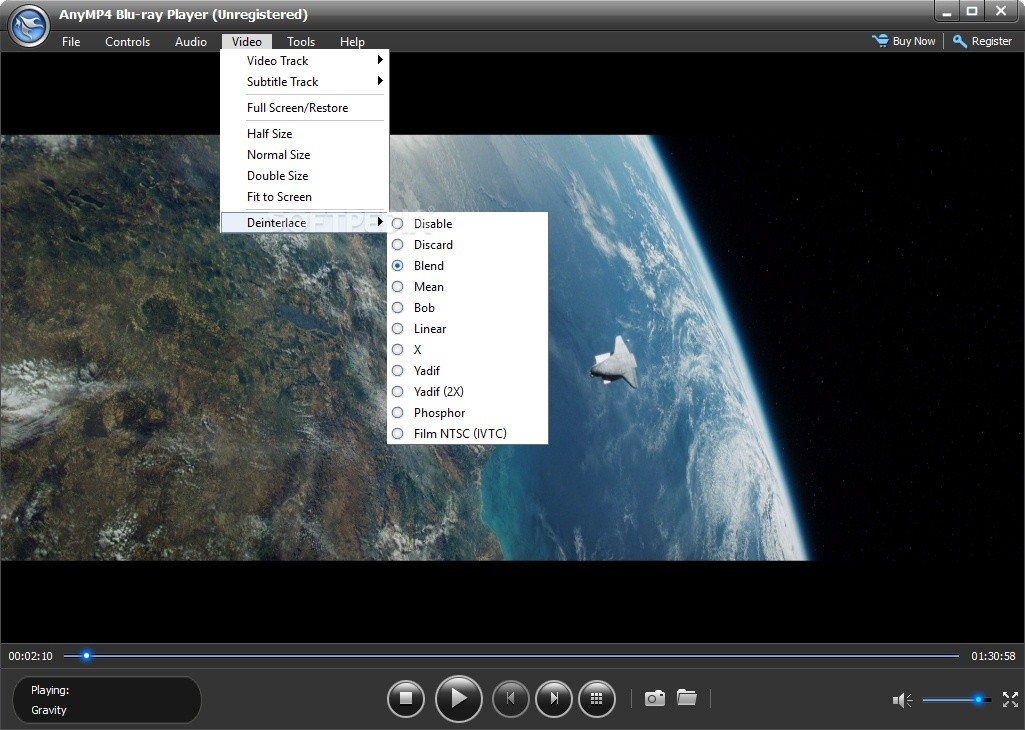Select the Yadif deinterlace option
Screen dimensions: 1025x730
467,371
